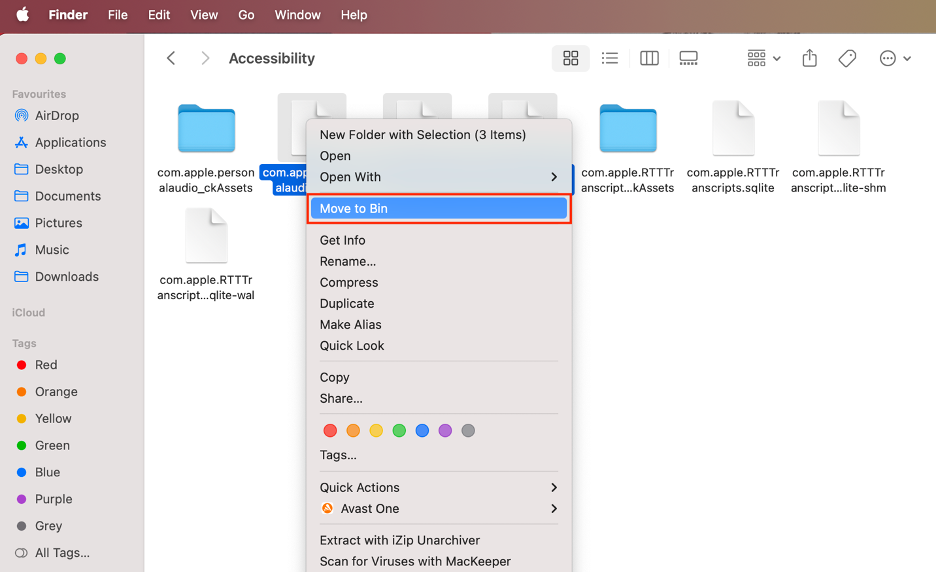Choose New Folder with Selection (3 Items)
The height and width of the screenshot is (572, 936).
[439, 135]
